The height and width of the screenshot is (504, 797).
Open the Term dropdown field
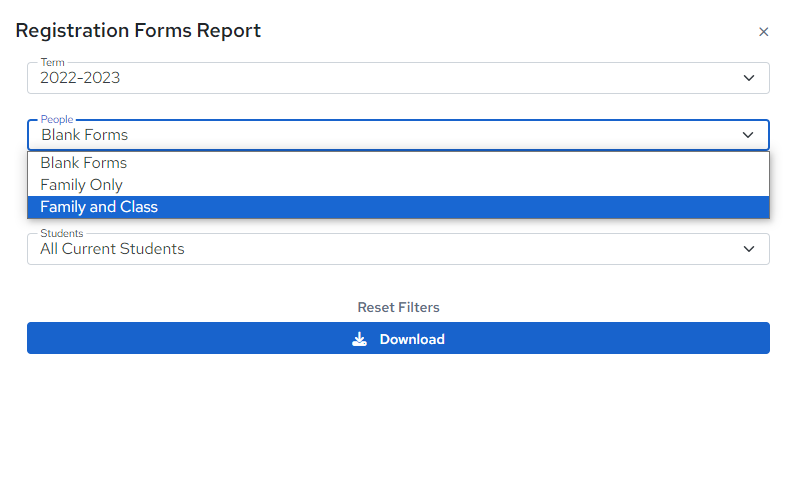point(398,78)
